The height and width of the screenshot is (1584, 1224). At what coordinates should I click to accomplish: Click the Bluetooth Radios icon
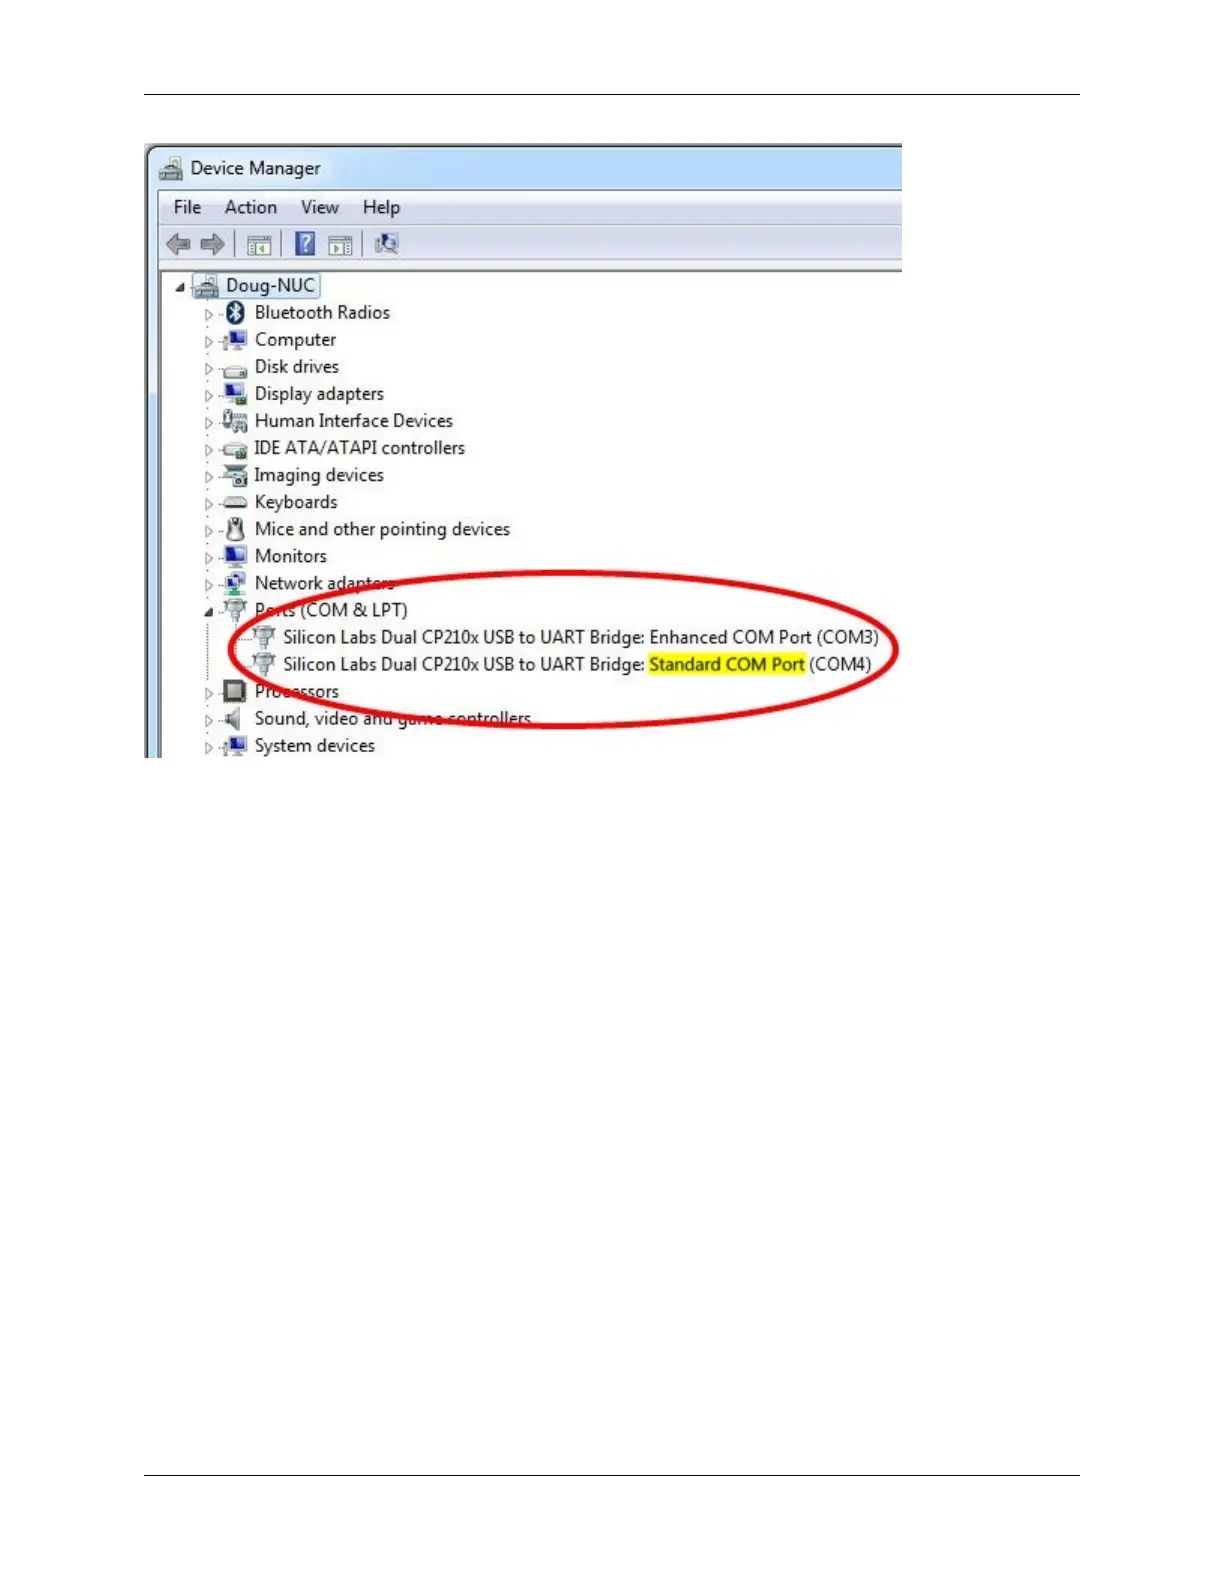(235, 313)
